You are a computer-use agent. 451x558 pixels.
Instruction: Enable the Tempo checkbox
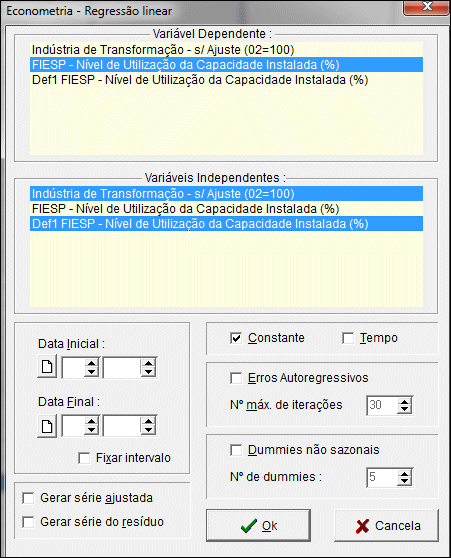click(x=348, y=338)
